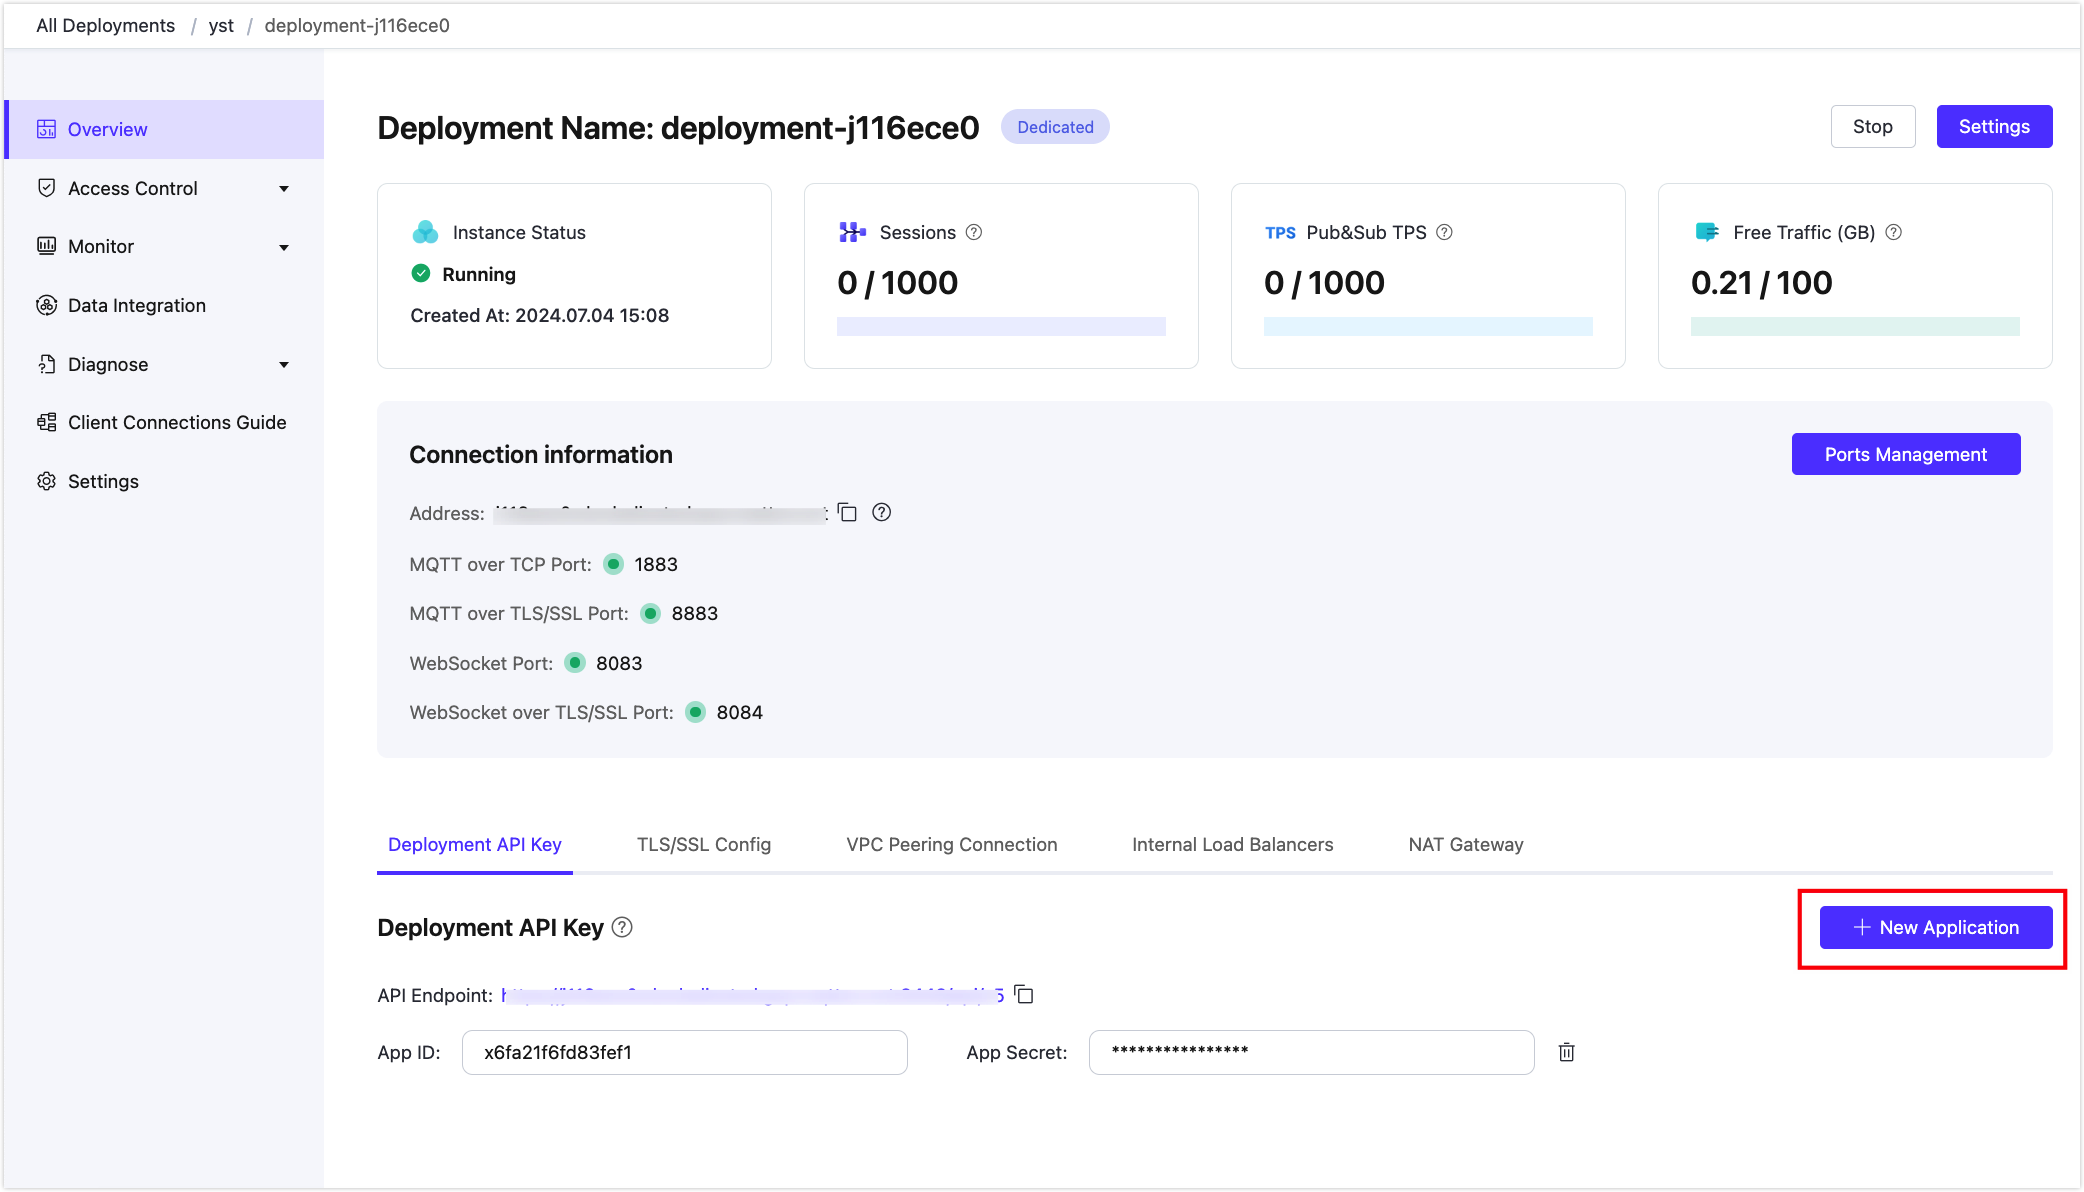Click WebSocket Port status dot
Image resolution: width=2084 pixels, height=1192 pixels.
(575, 663)
